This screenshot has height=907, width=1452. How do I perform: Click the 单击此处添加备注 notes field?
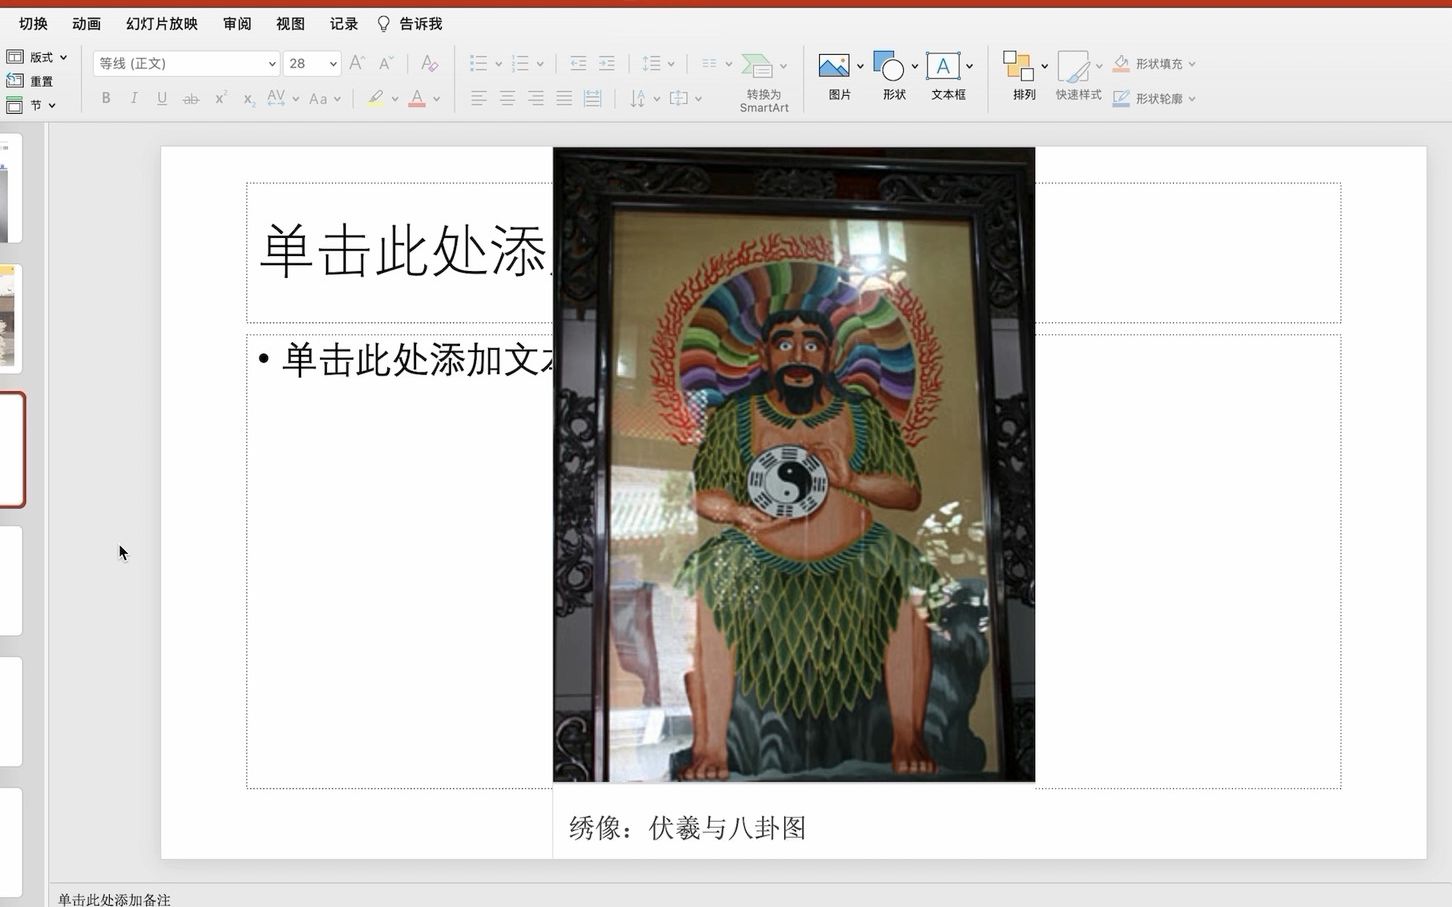click(114, 899)
